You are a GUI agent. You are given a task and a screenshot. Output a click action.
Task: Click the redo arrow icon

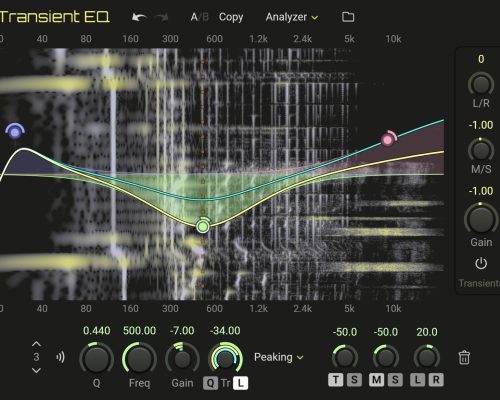click(162, 17)
